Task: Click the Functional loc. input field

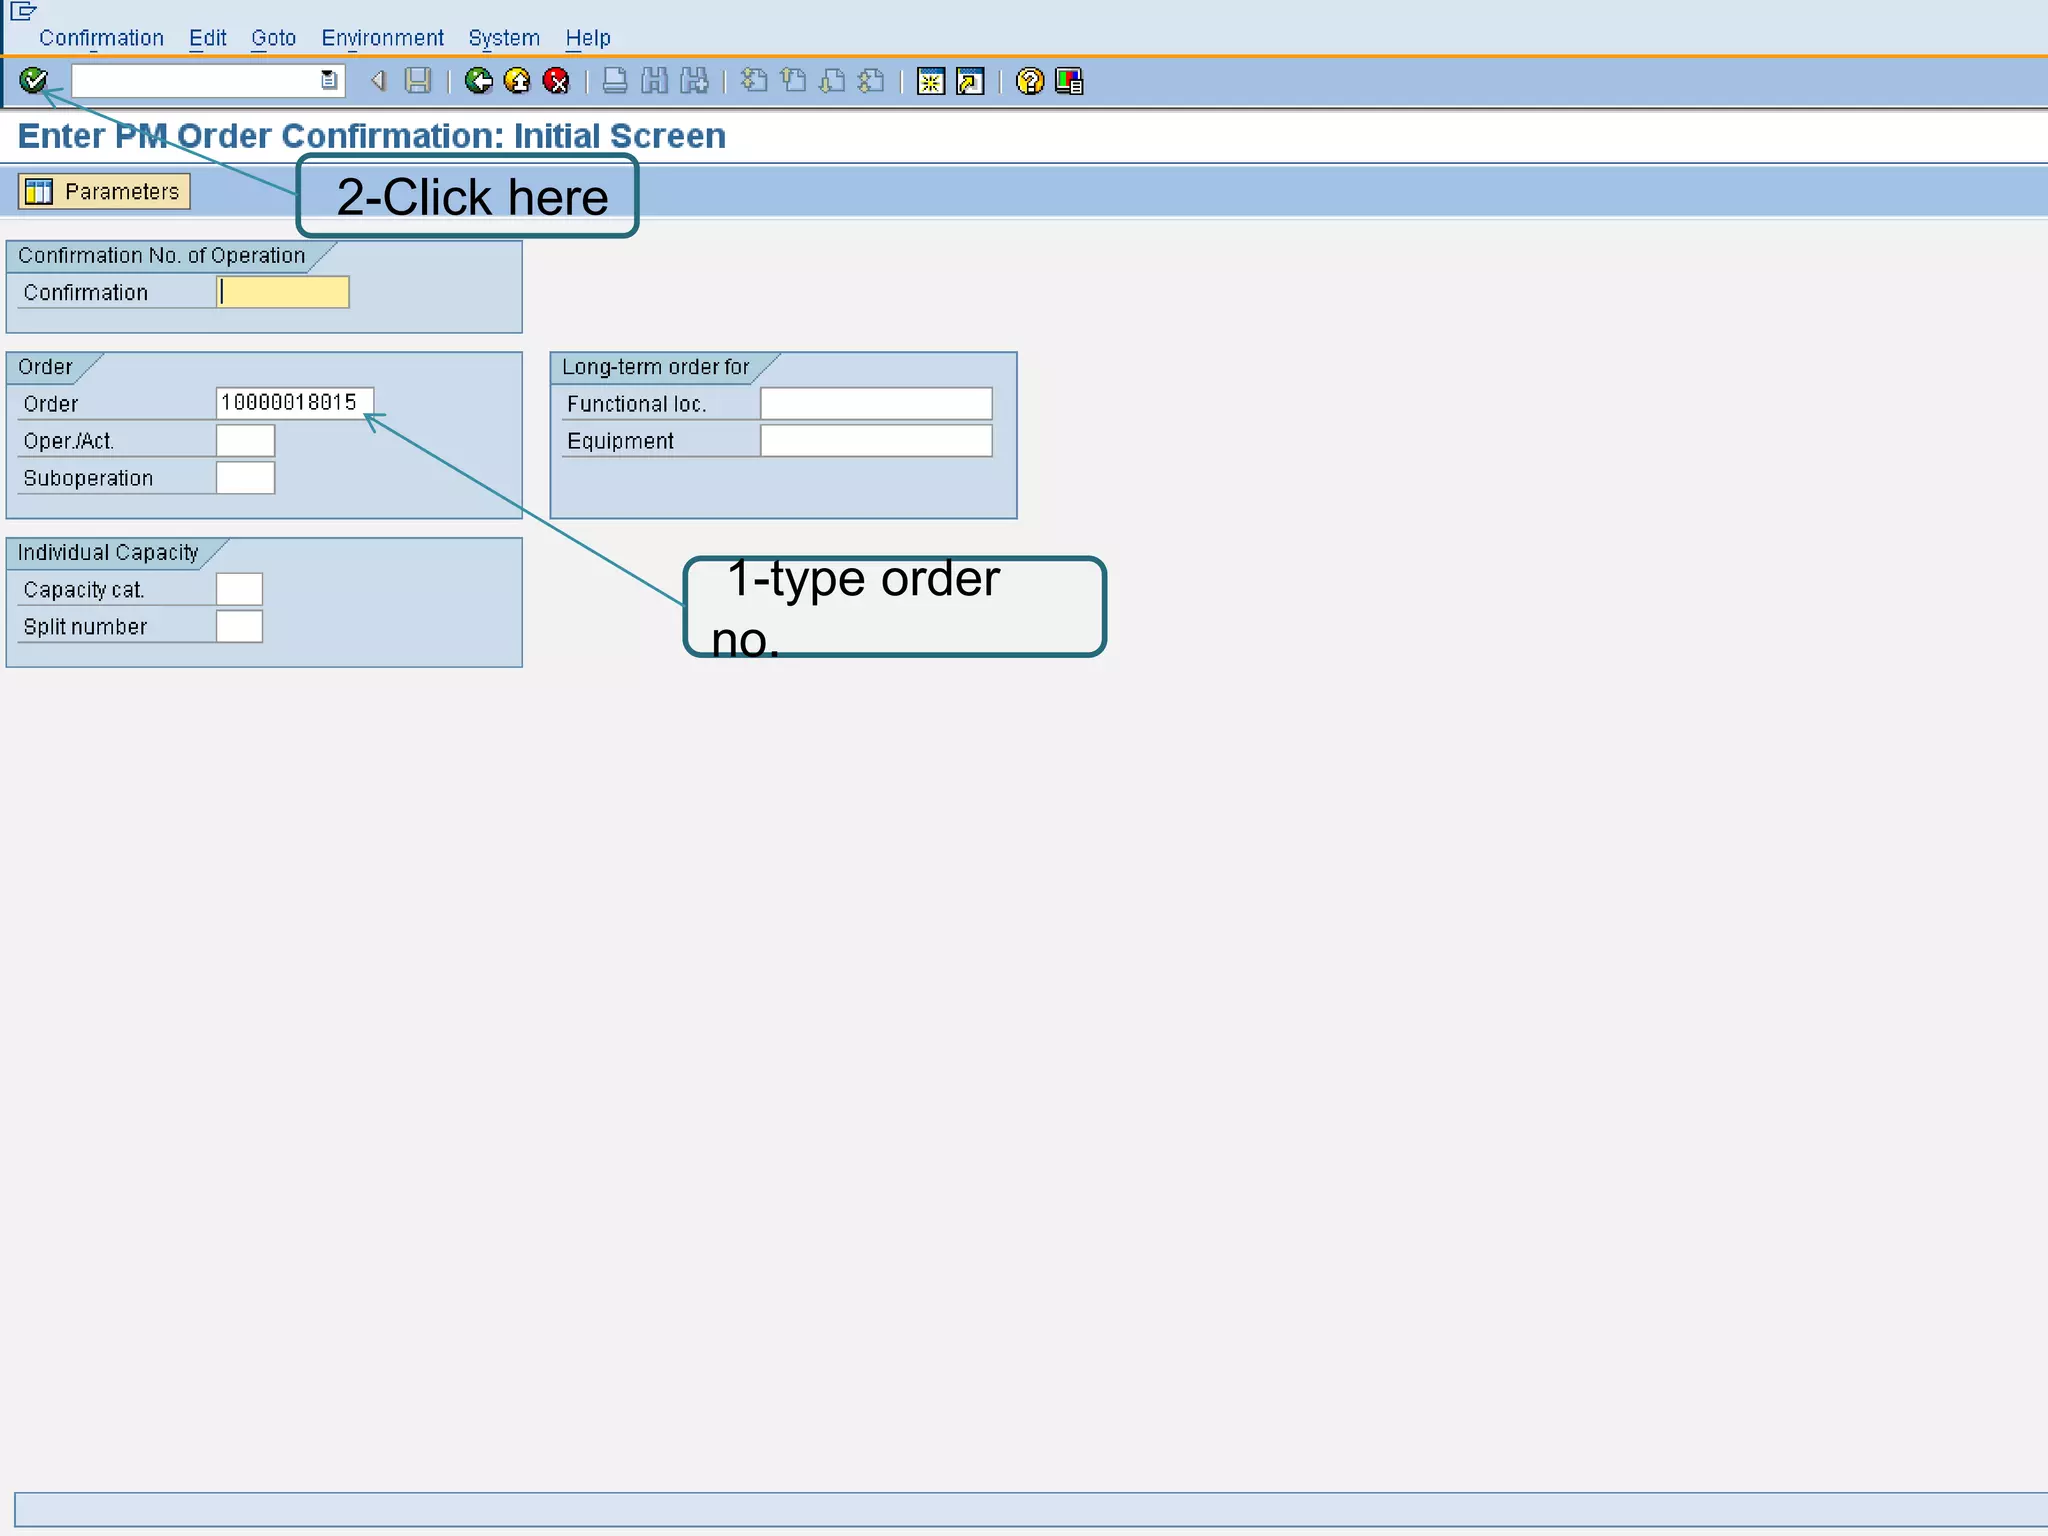Action: [x=876, y=403]
